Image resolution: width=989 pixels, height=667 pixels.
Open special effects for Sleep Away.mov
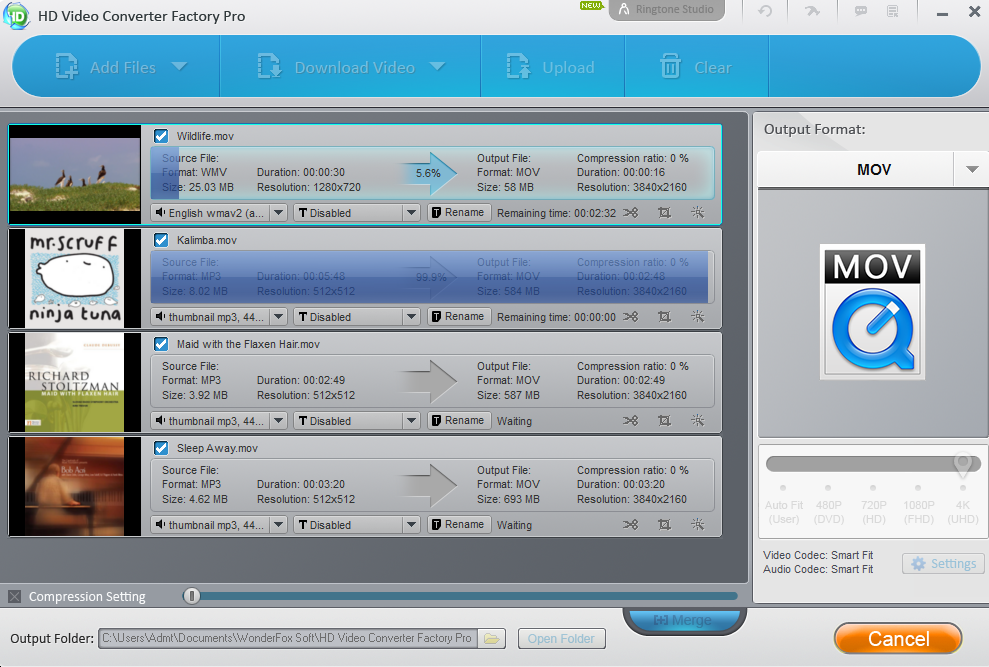pyautogui.click(x=697, y=525)
